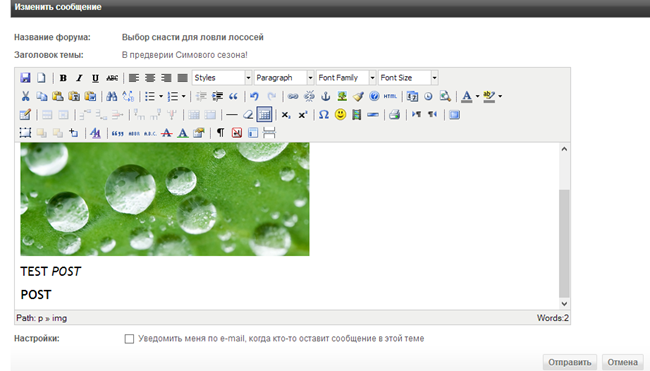The width and height of the screenshot is (650, 371).
Task: Center-align the text
Action: pos(150,78)
